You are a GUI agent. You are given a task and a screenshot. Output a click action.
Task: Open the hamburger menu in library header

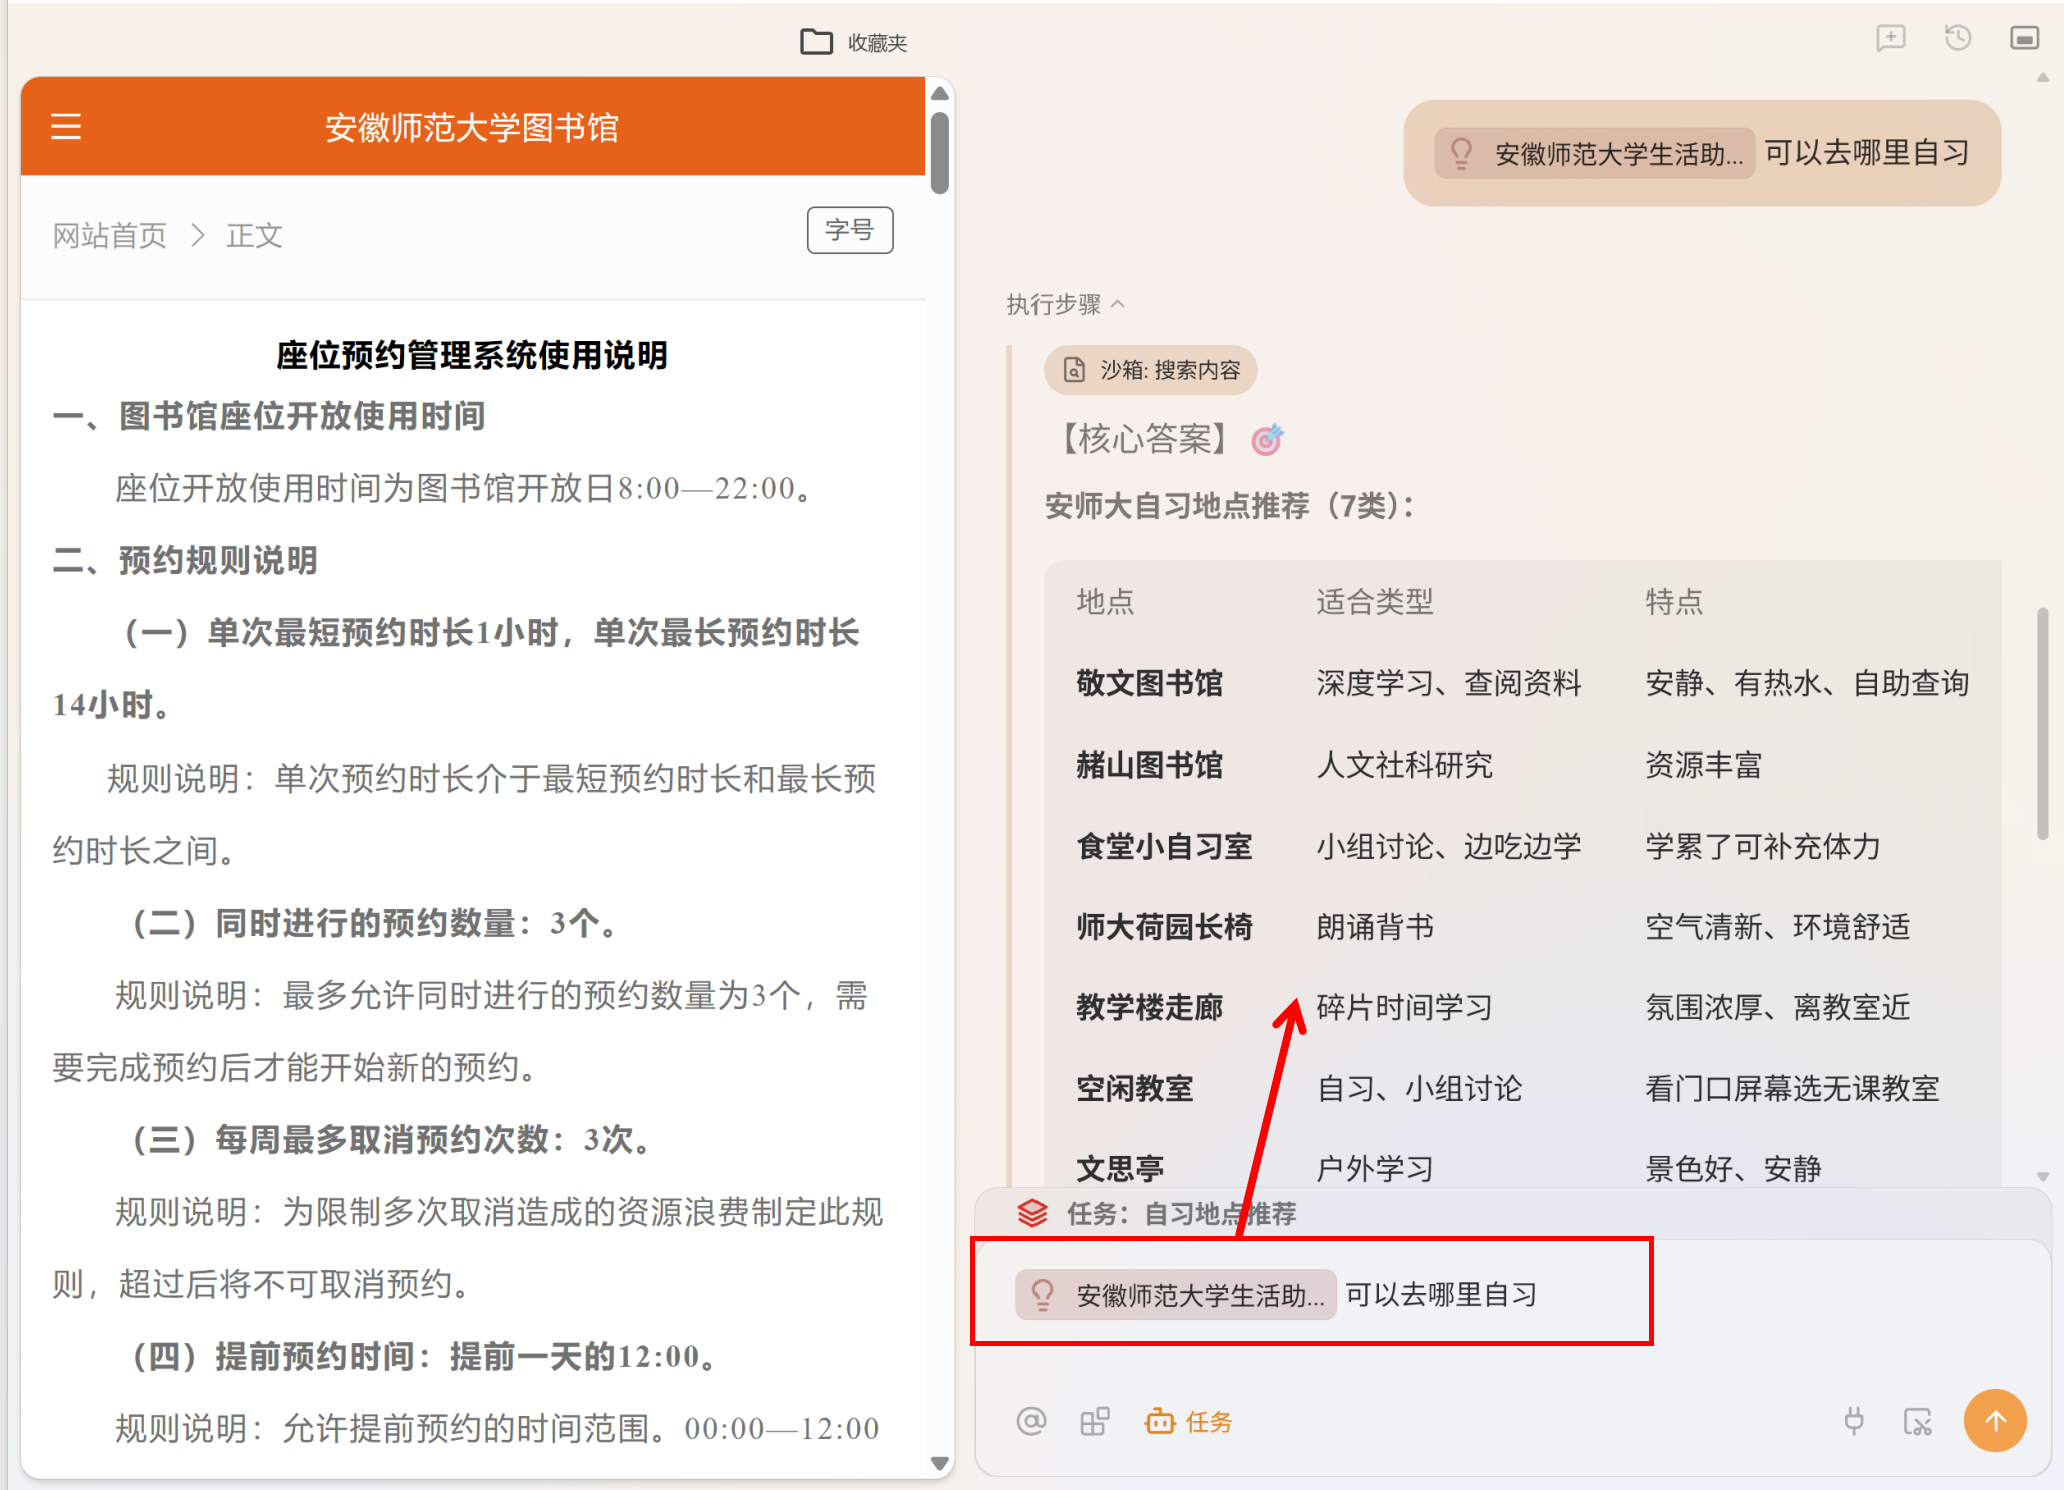[66, 127]
